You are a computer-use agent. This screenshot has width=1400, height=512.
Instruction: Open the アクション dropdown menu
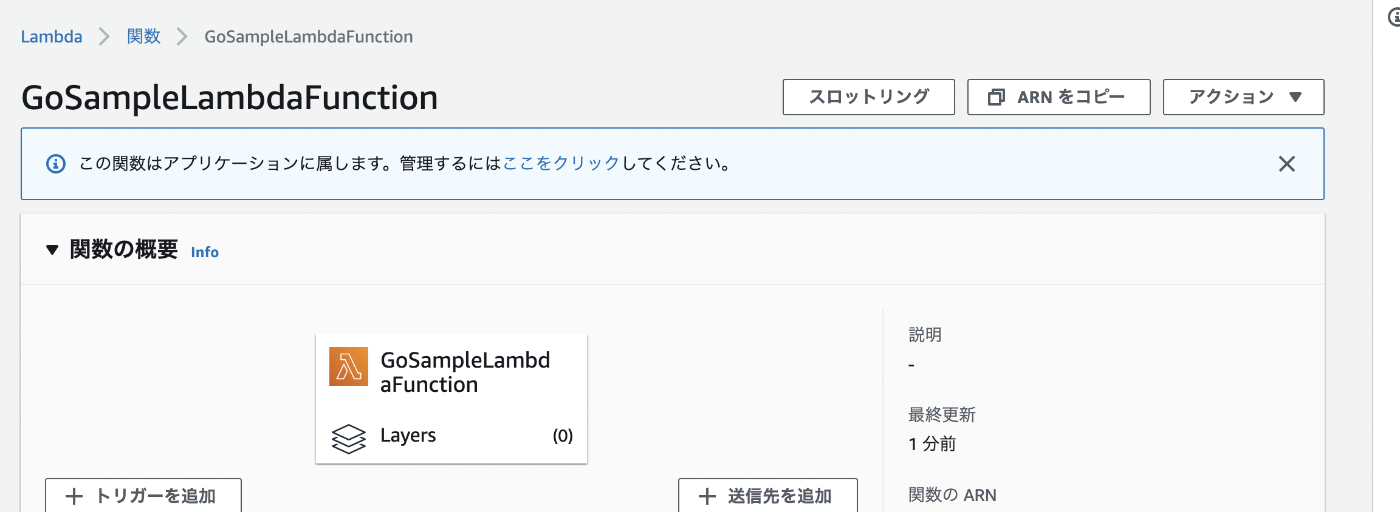tap(1244, 97)
